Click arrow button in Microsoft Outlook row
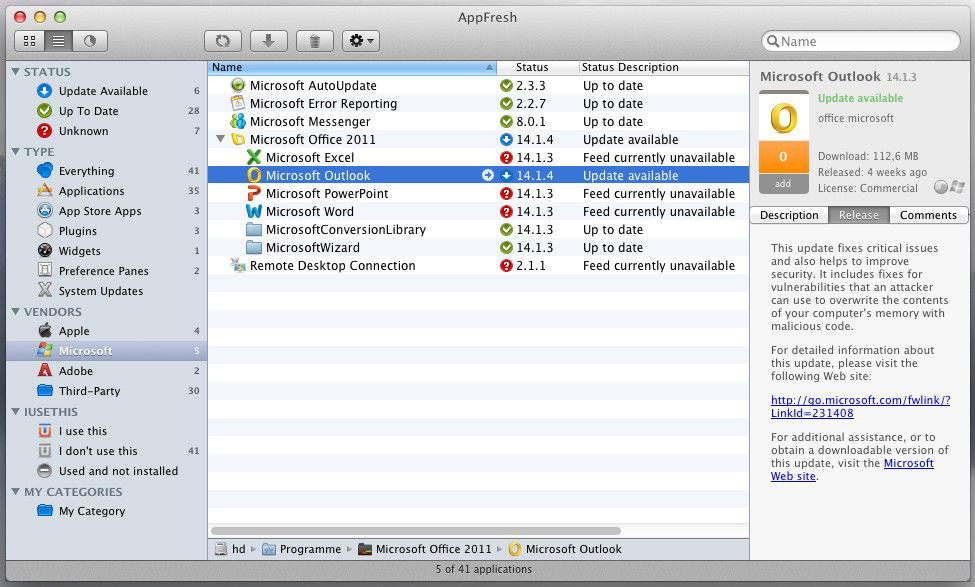Screen dimensions: 975x587 click(488, 175)
